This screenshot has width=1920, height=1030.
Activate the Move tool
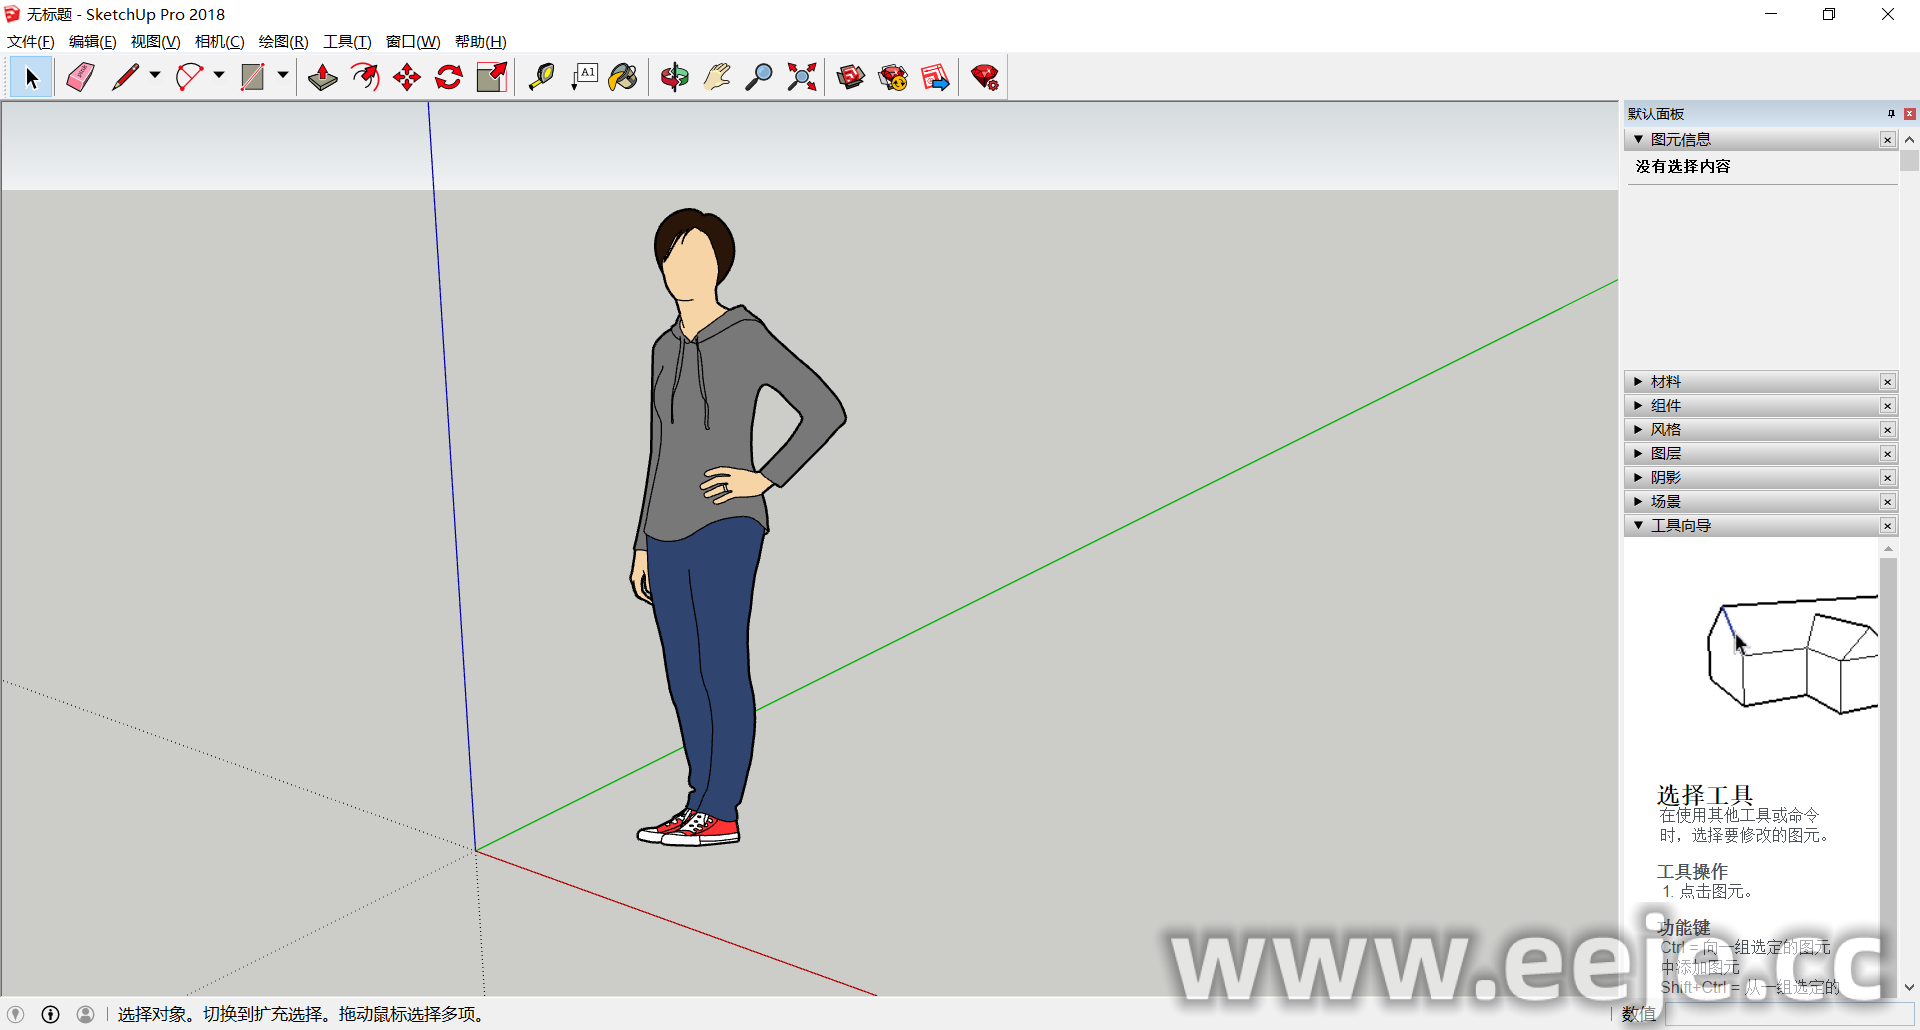click(x=407, y=77)
